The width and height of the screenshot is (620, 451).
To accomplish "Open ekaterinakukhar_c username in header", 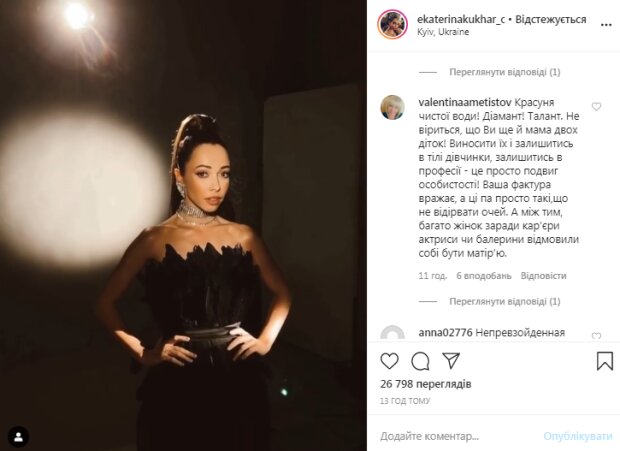I will coord(461,19).
